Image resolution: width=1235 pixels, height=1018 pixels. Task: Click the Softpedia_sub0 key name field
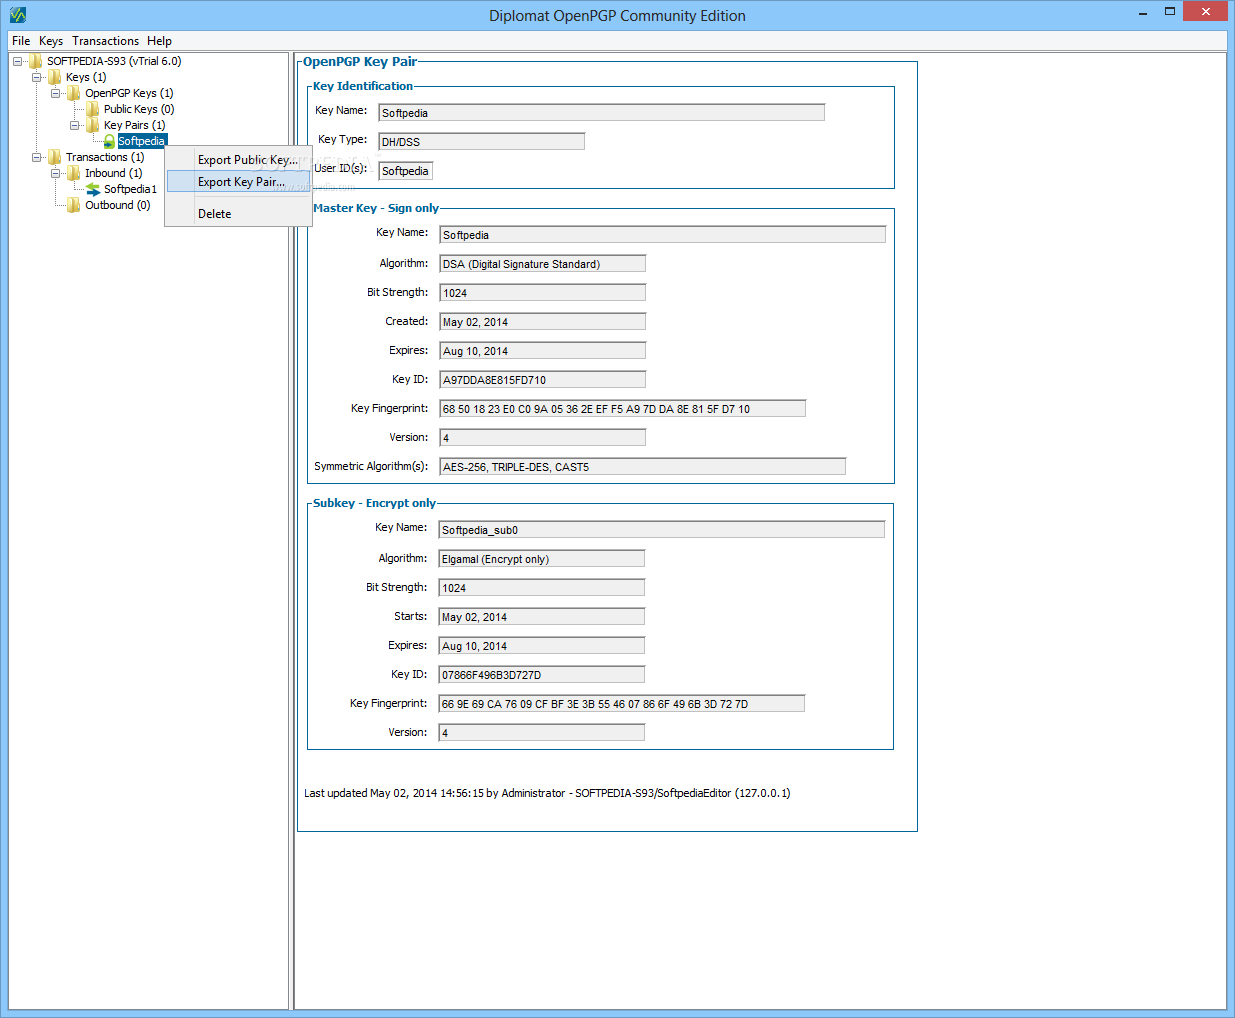[x=661, y=530]
